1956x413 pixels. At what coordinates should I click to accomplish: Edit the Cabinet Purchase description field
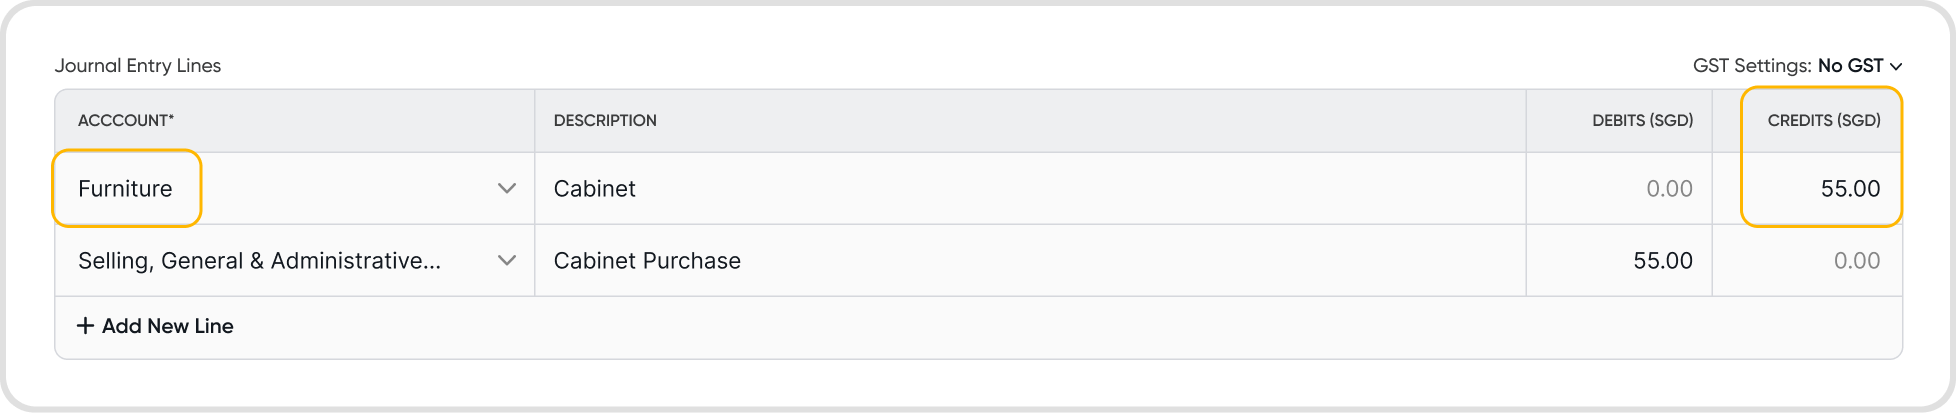(x=1028, y=261)
